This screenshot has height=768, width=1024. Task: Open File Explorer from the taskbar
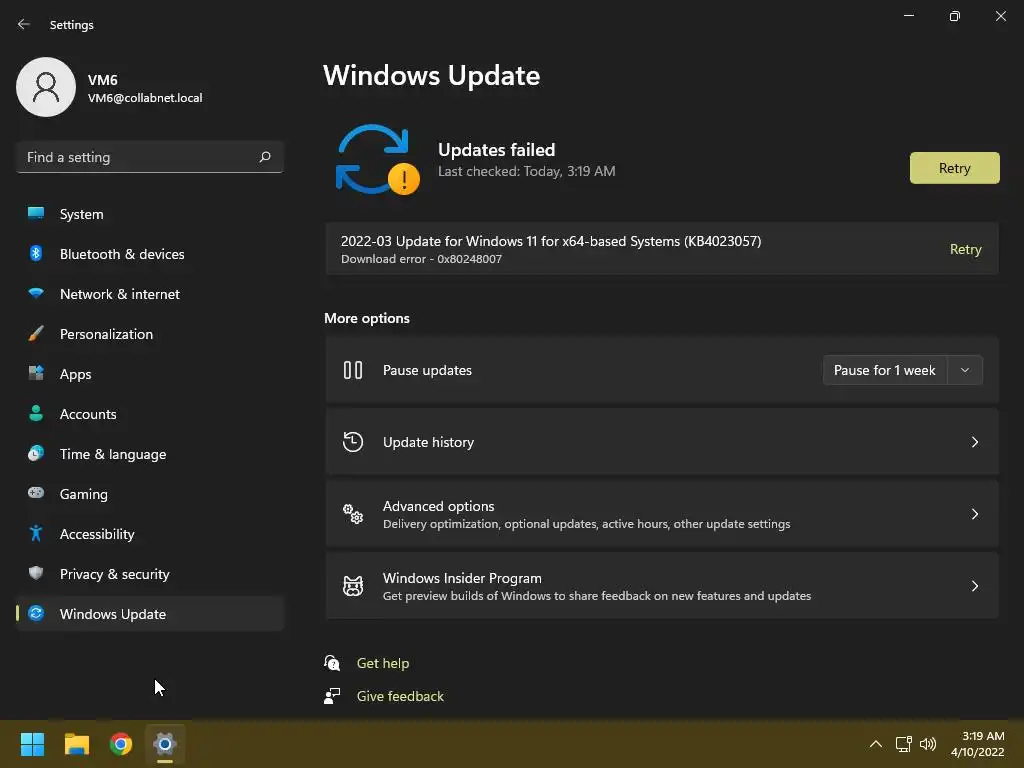pyautogui.click(x=76, y=744)
